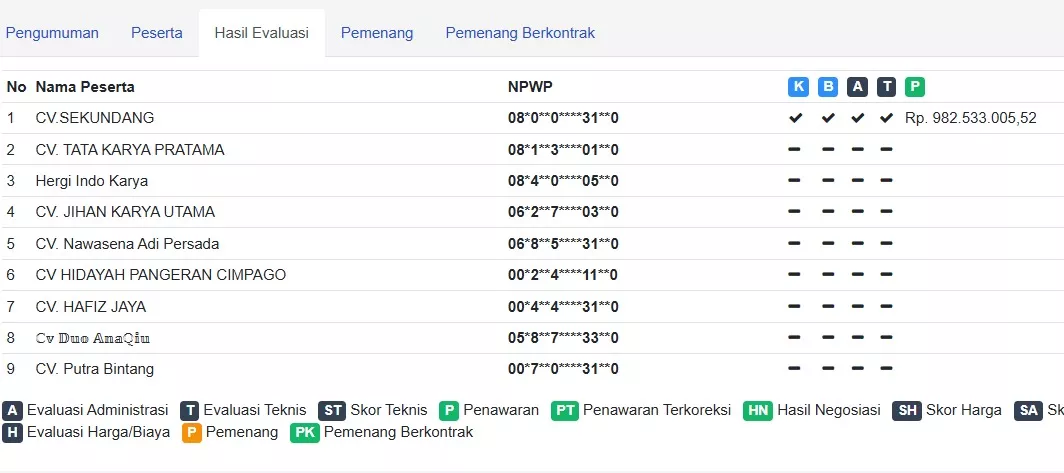
Task: Click the blue B badge column header
Action: pos(828,87)
